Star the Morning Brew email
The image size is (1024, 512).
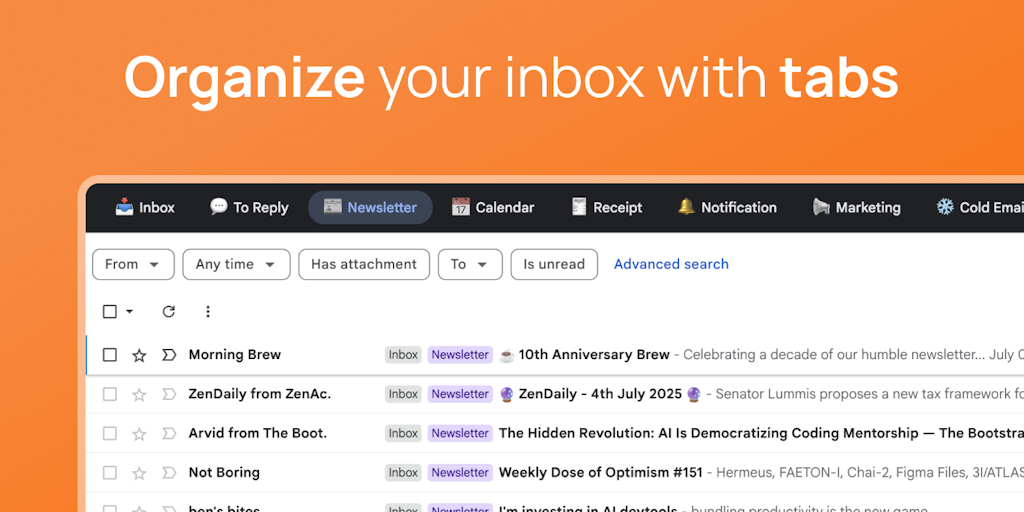click(x=139, y=355)
